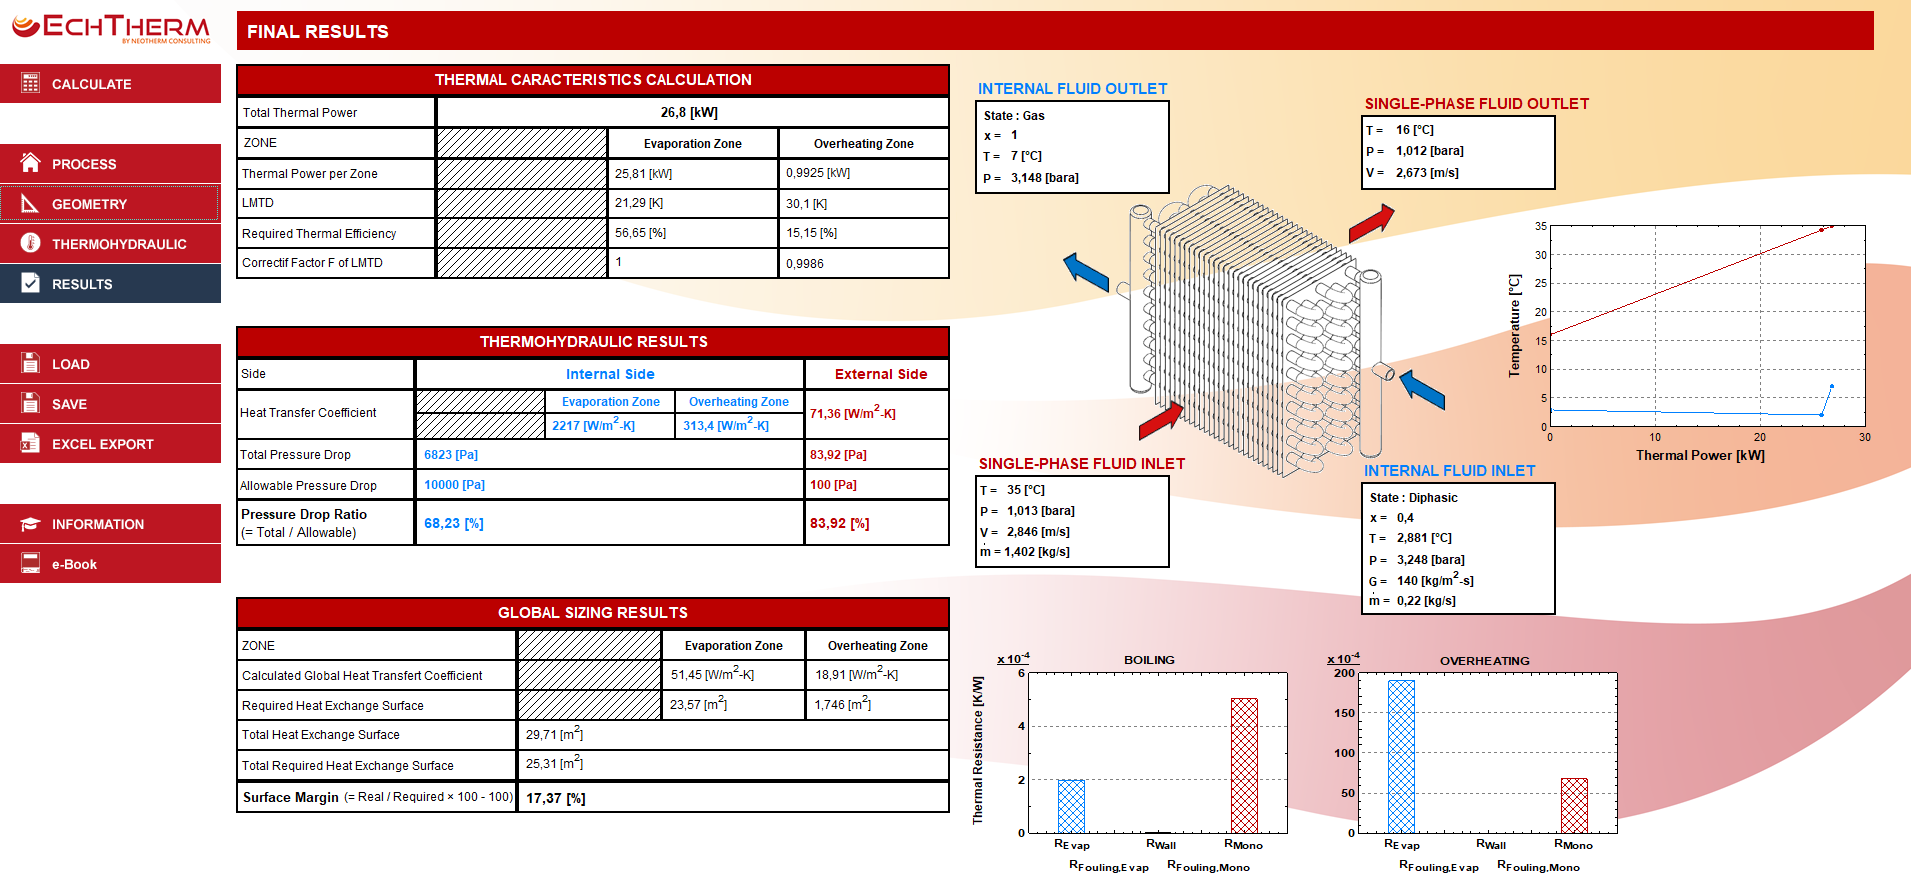Click the floppy disk icon beside SAVE
Screen dimensions: 1911x878
tap(30, 403)
